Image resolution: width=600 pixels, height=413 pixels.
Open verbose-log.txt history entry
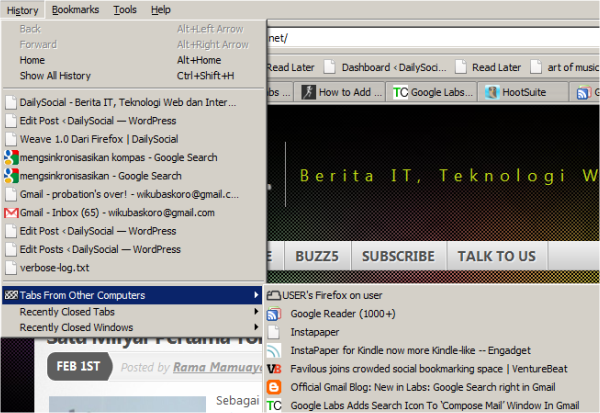click(133, 268)
